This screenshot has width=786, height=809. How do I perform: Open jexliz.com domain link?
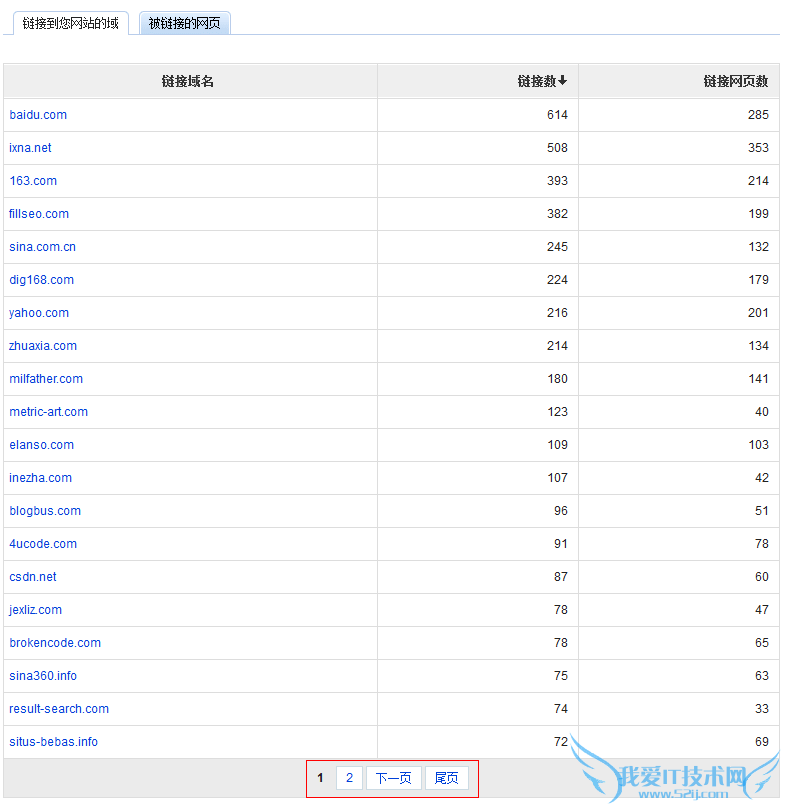click(x=36, y=610)
